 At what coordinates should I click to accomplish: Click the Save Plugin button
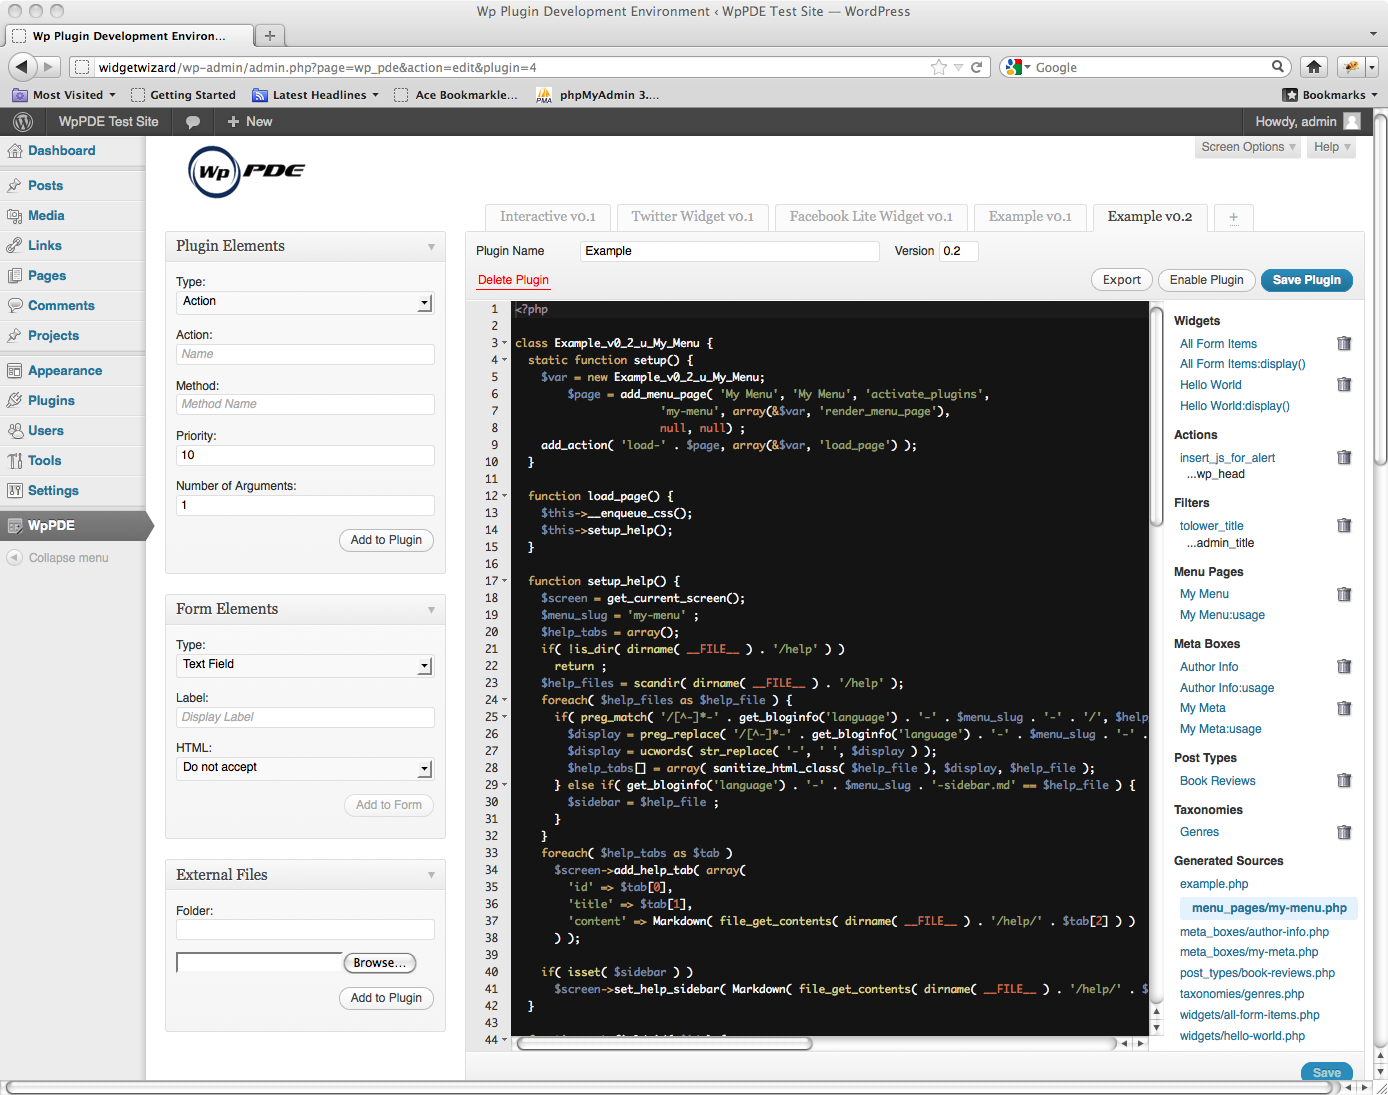pos(1306,280)
